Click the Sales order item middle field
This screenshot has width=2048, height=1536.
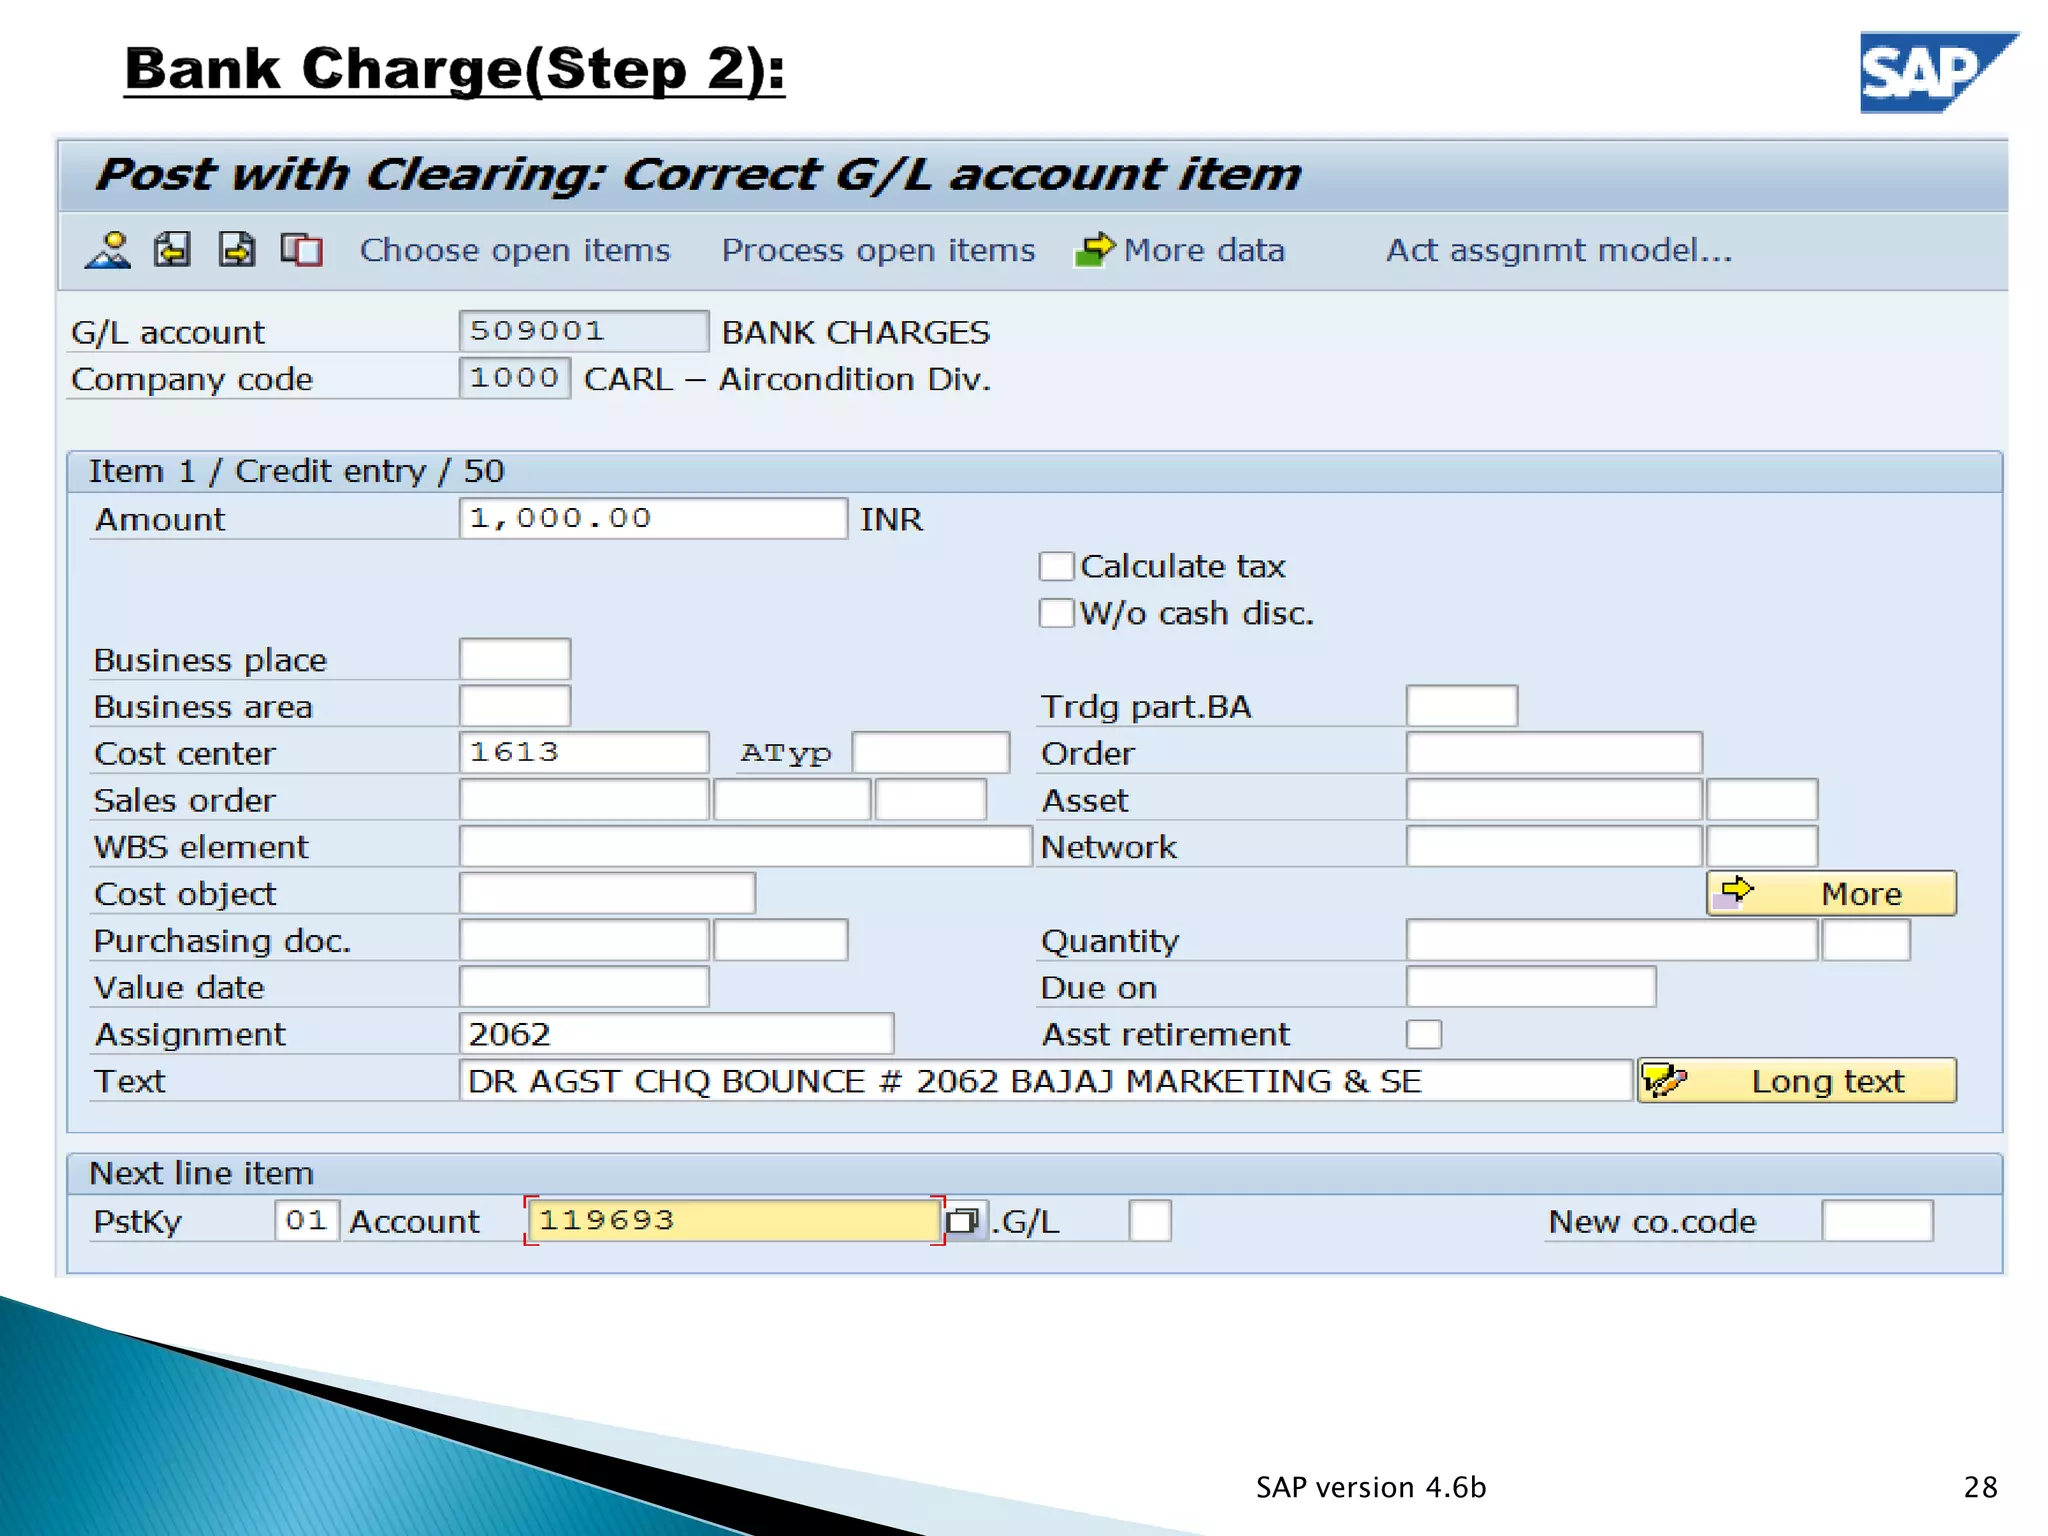pyautogui.click(x=792, y=800)
